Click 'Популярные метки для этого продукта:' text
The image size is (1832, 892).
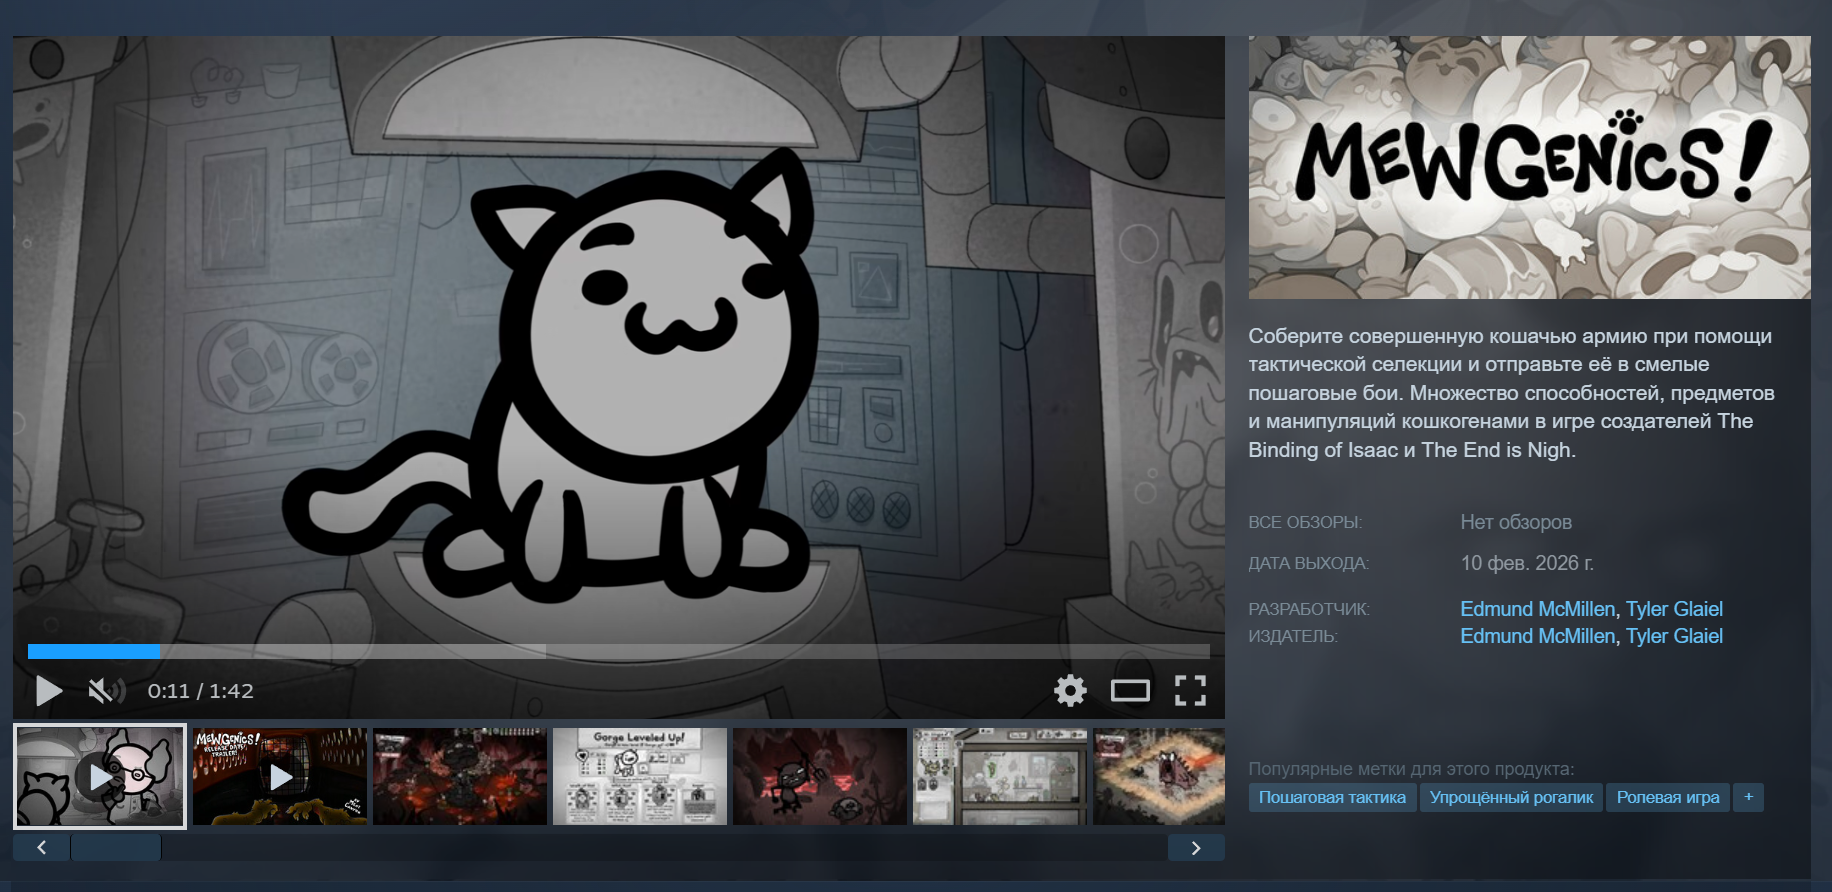1411,769
